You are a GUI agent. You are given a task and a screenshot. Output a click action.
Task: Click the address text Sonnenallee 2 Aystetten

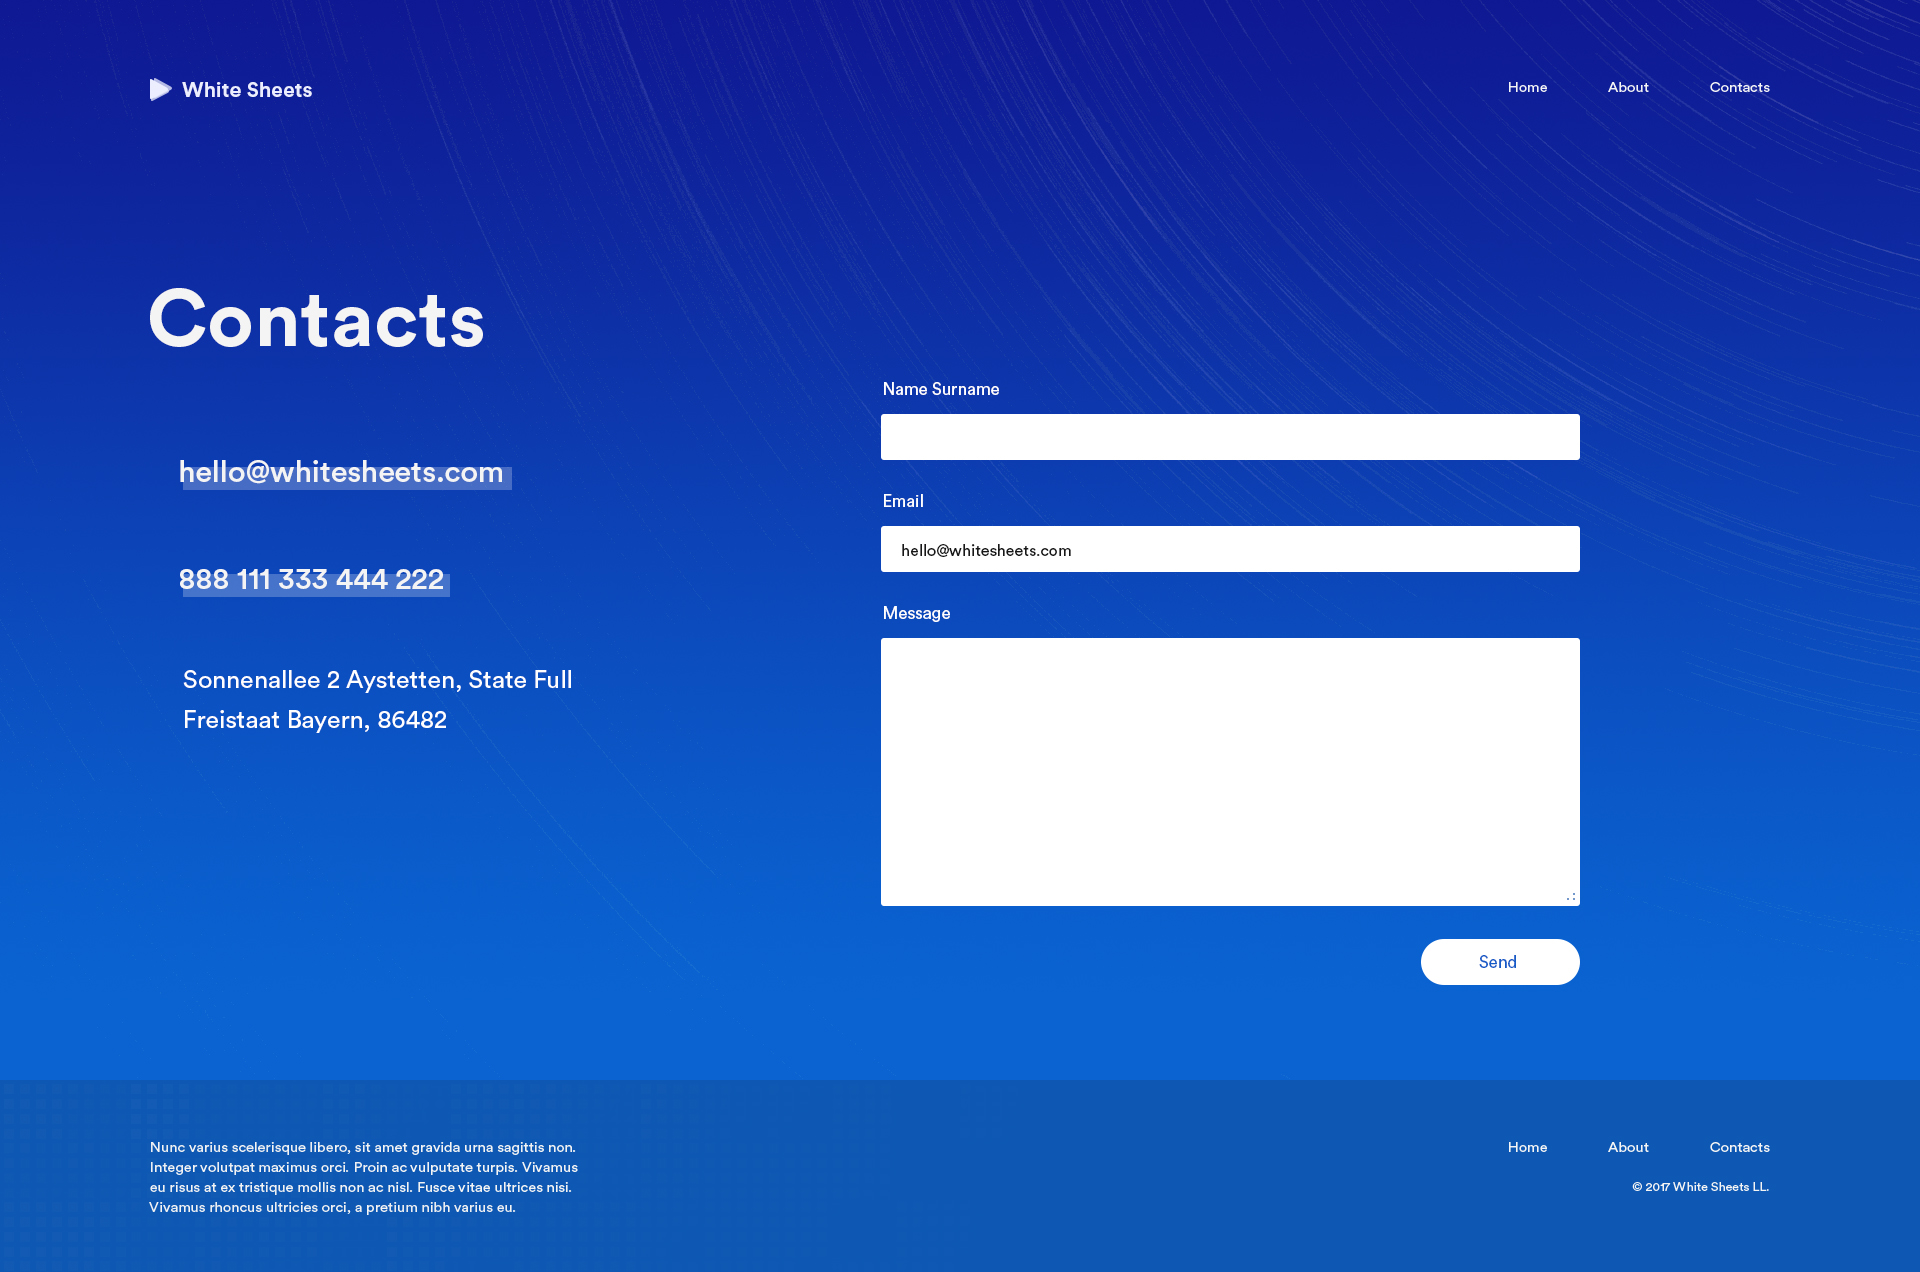[375, 679]
